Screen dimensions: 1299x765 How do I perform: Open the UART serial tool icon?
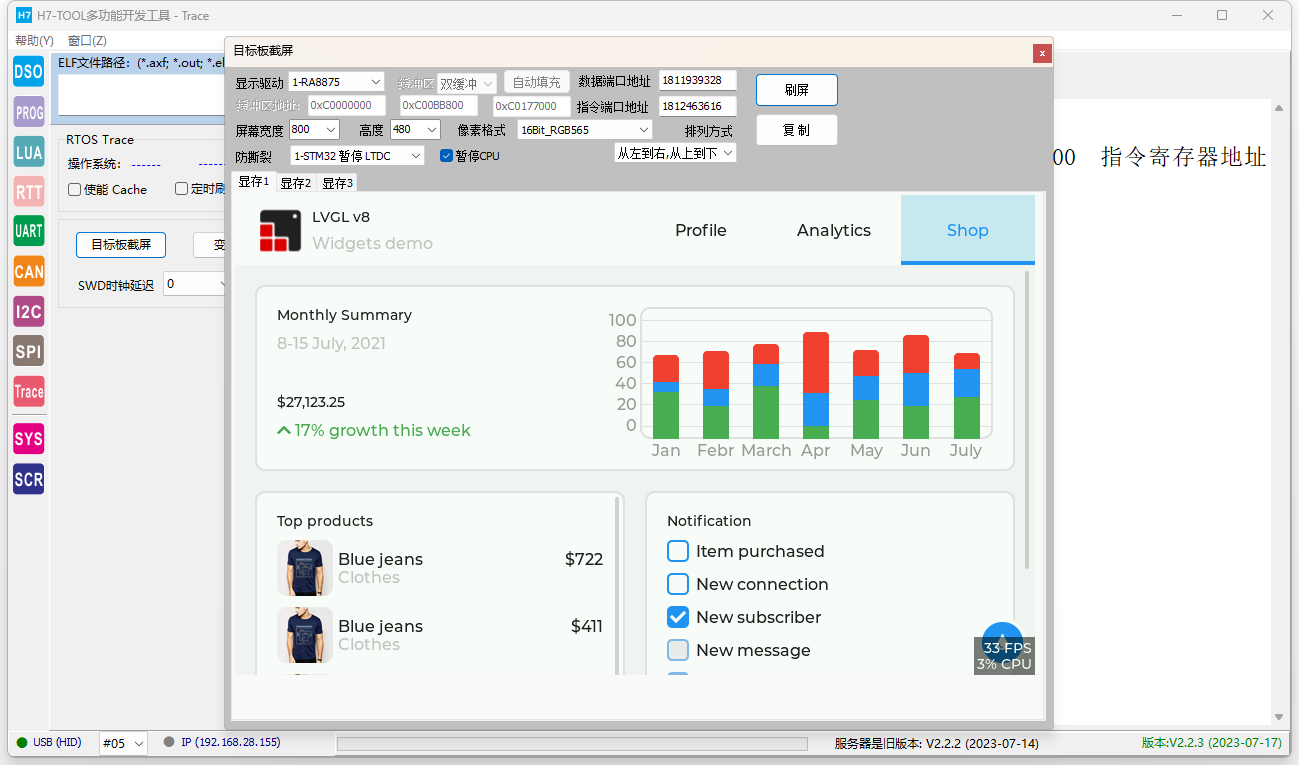pos(29,231)
